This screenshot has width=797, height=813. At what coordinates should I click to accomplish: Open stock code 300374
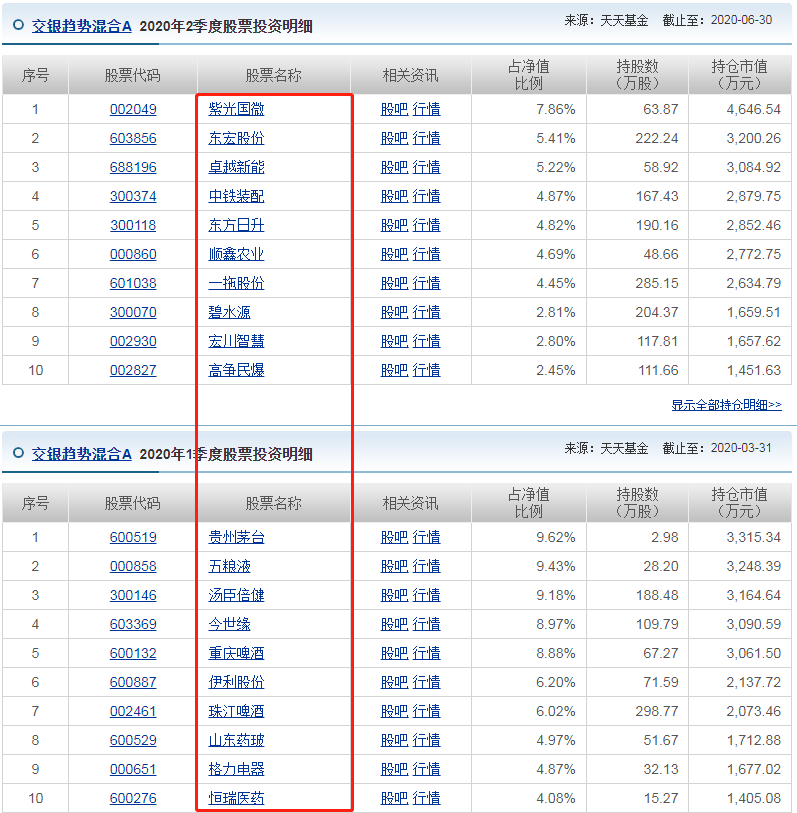click(x=133, y=197)
